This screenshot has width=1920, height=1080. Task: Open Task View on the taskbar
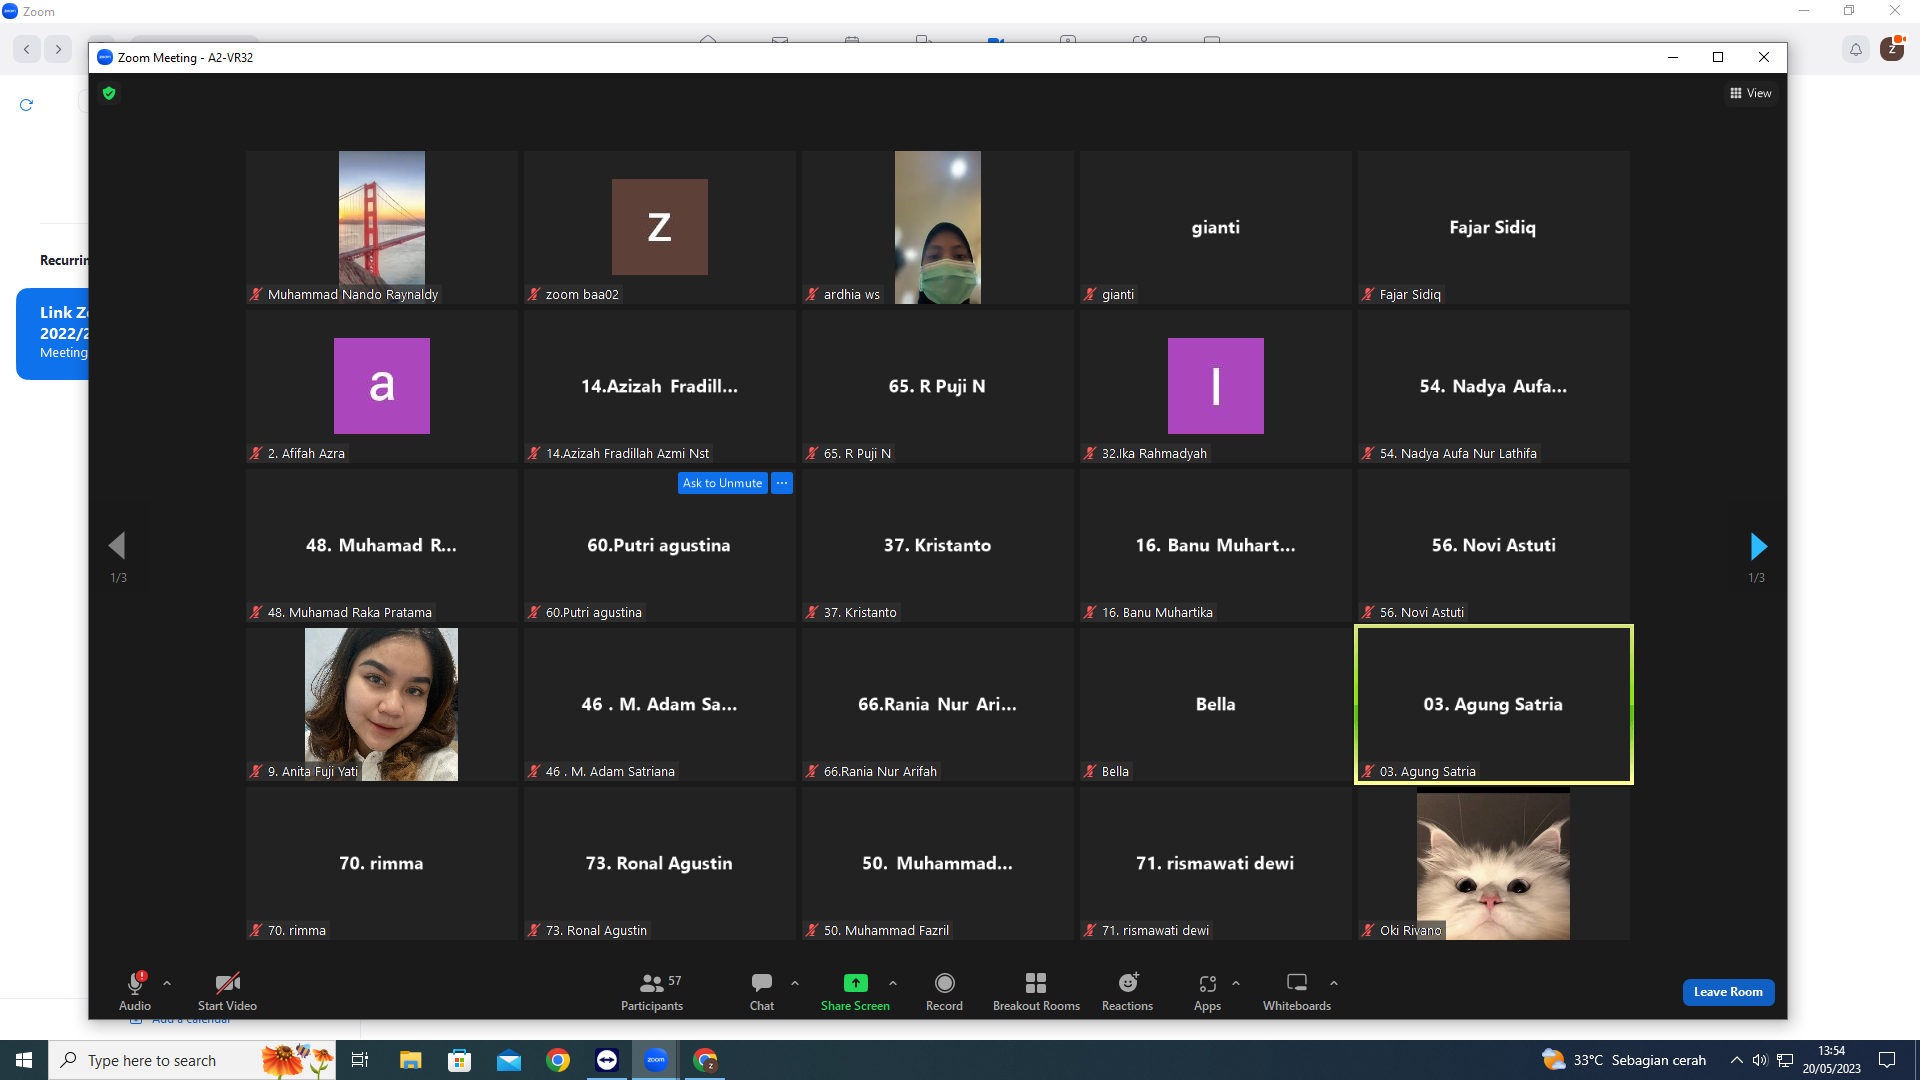pos(360,1060)
